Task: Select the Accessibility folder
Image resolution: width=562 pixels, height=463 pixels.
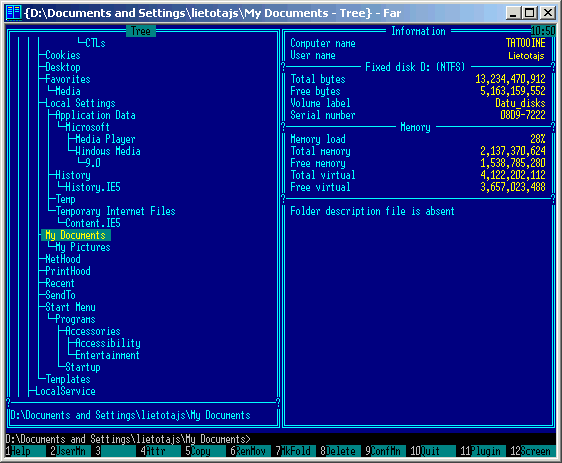Action: point(108,343)
